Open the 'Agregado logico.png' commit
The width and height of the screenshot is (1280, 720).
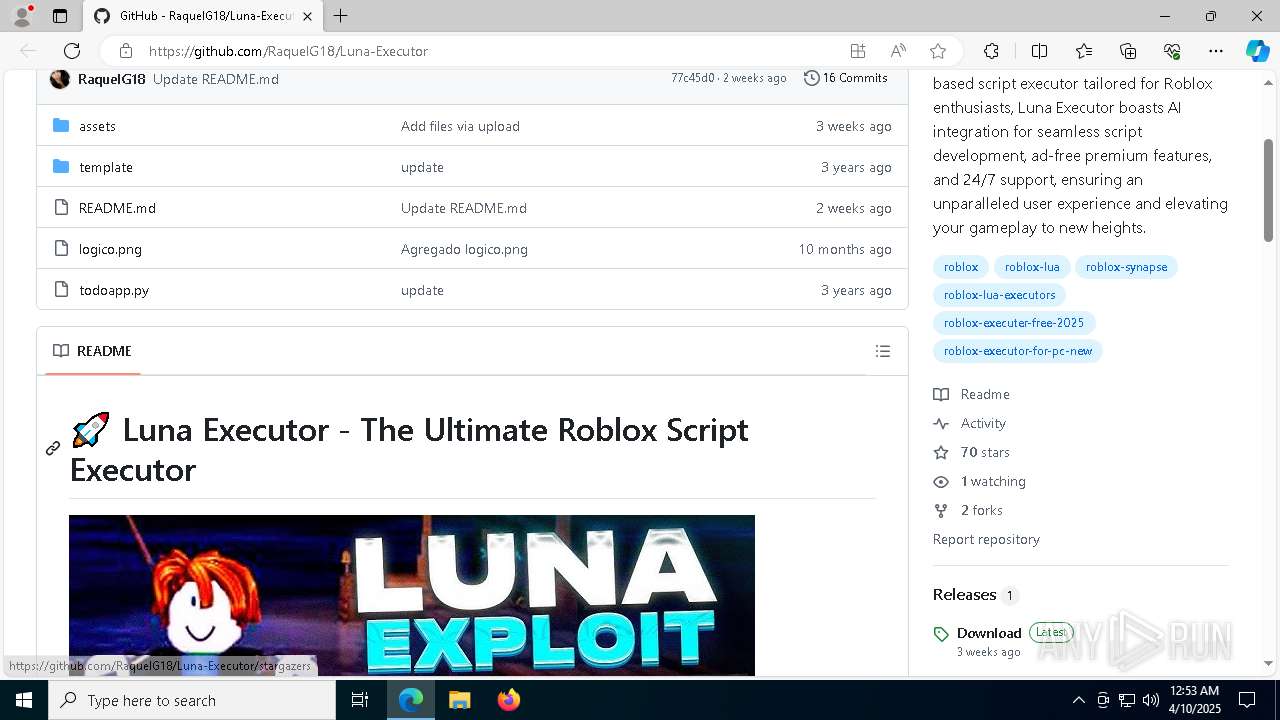pyautogui.click(x=464, y=249)
